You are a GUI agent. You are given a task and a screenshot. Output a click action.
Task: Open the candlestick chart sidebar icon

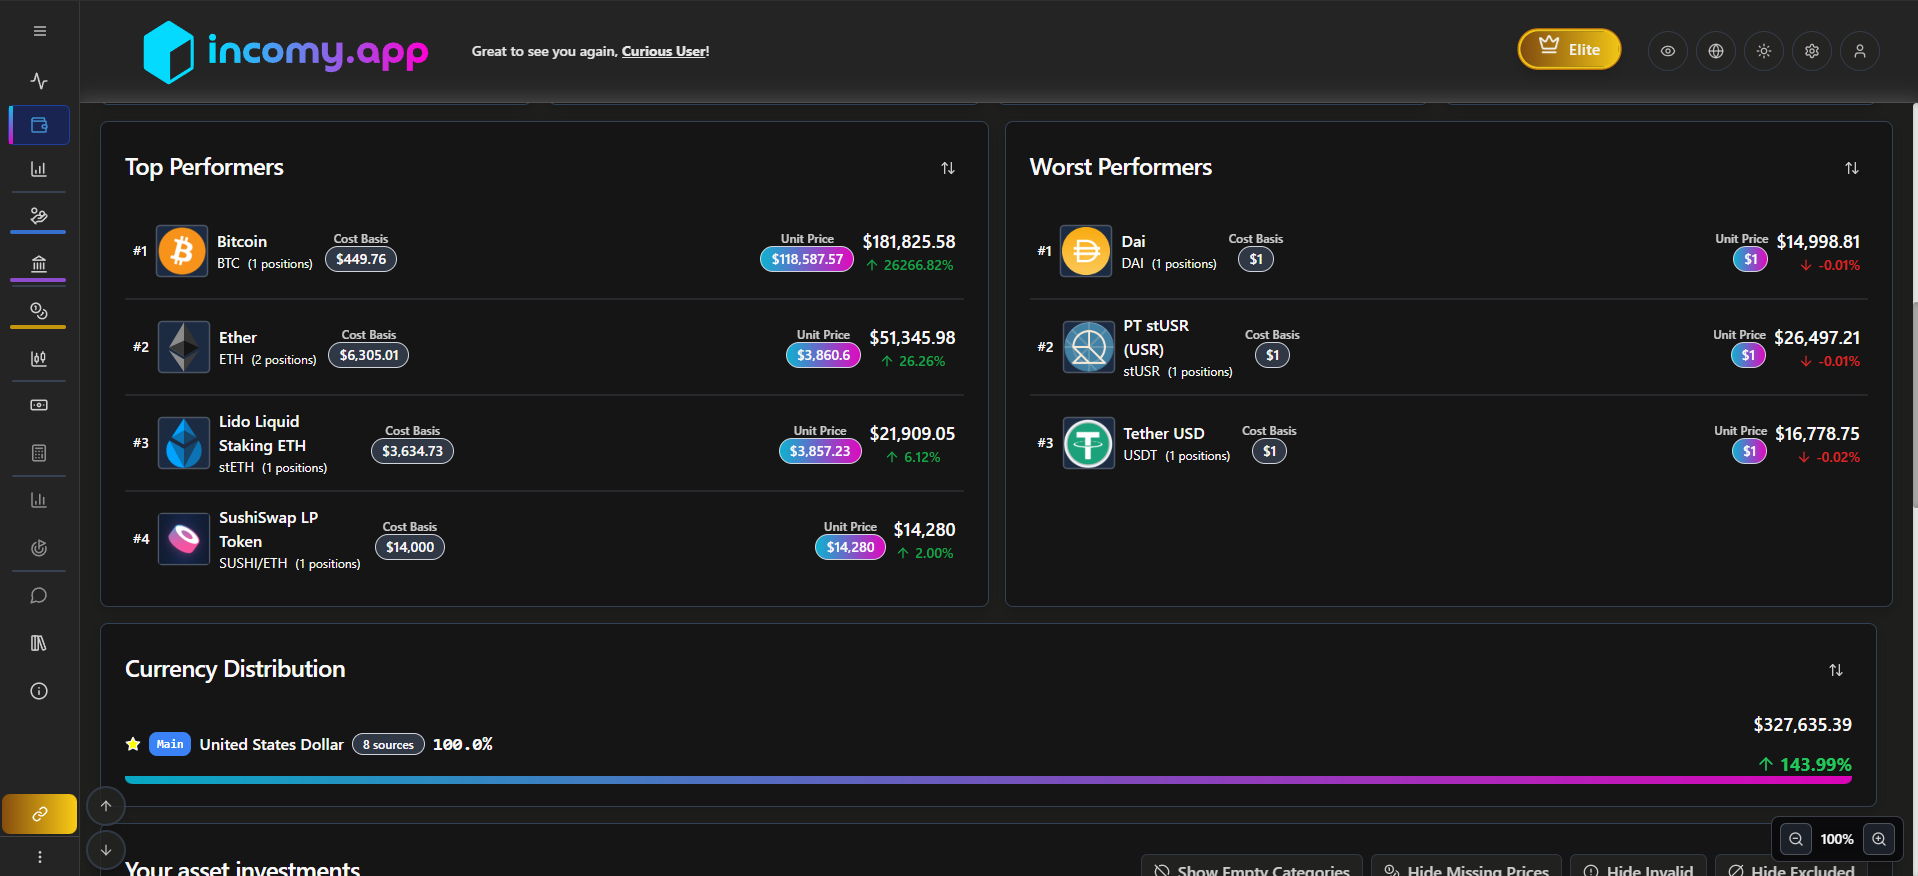39,358
